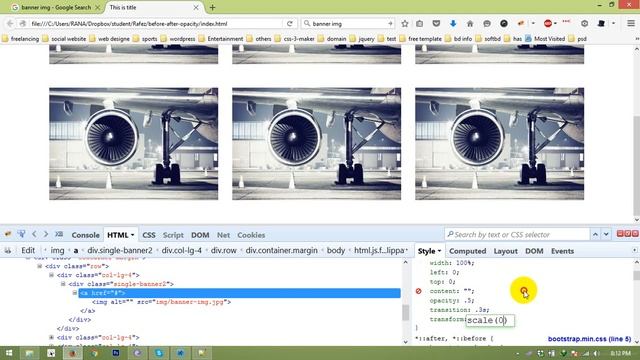The width and height of the screenshot is (640, 360).
Task: Switch to the Console panel
Action: [x=85, y=235]
